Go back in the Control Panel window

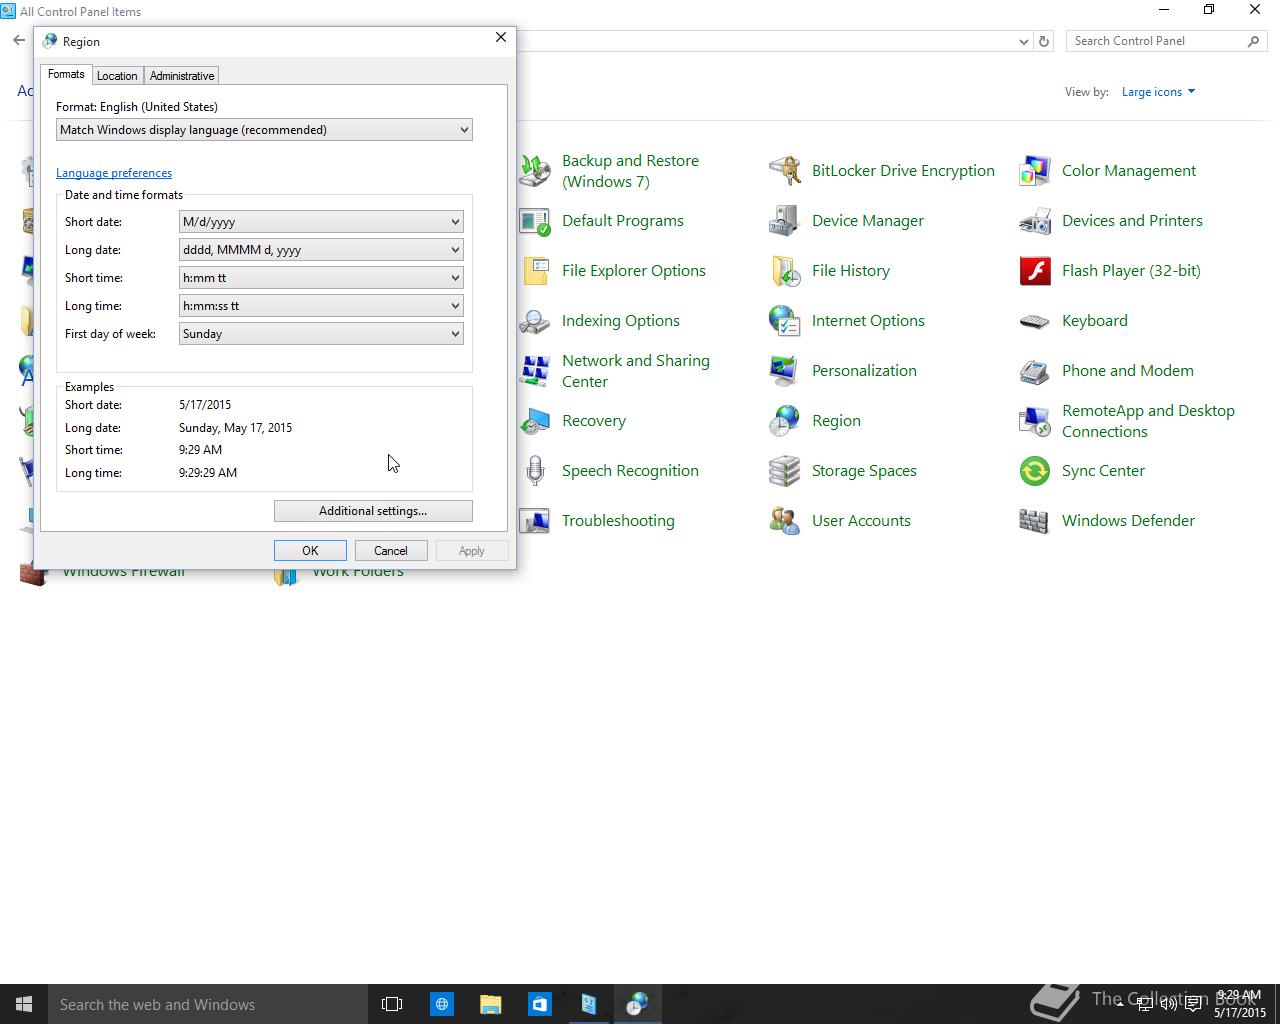tap(19, 41)
